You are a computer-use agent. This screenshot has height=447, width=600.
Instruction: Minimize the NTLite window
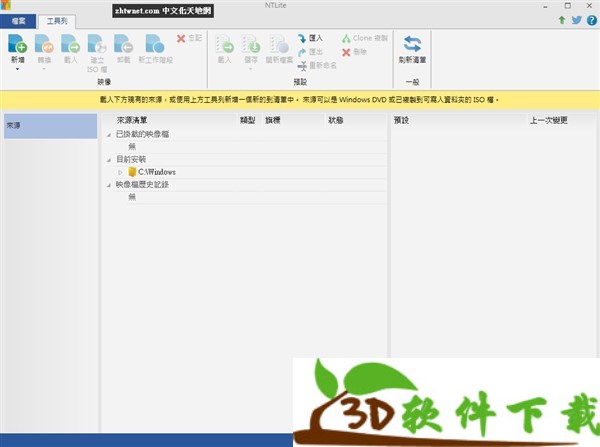pyautogui.click(x=546, y=6)
